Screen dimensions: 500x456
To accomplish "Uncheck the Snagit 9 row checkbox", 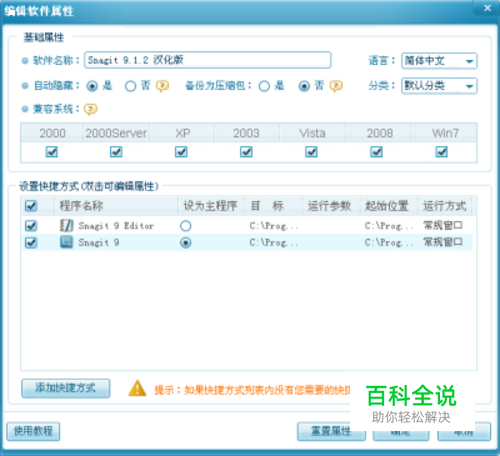I will pyautogui.click(x=31, y=243).
